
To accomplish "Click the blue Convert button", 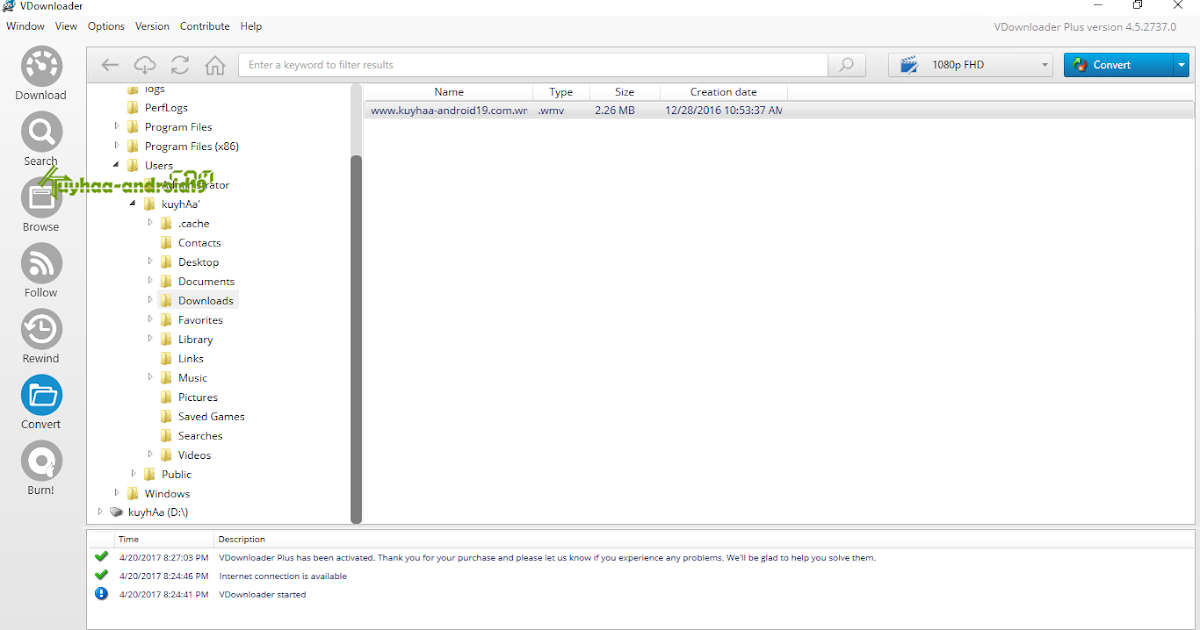I will [1119, 65].
